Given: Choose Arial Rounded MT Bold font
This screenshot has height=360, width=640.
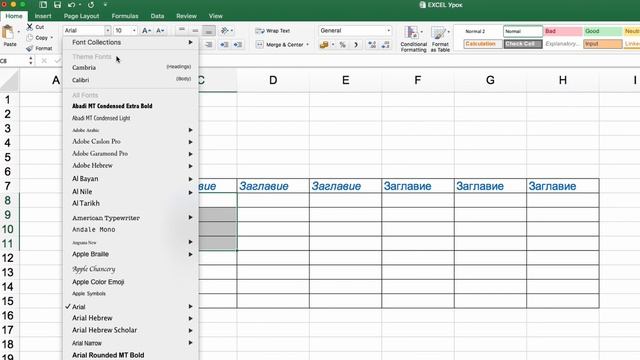Looking at the screenshot, I should click(x=131, y=355).
